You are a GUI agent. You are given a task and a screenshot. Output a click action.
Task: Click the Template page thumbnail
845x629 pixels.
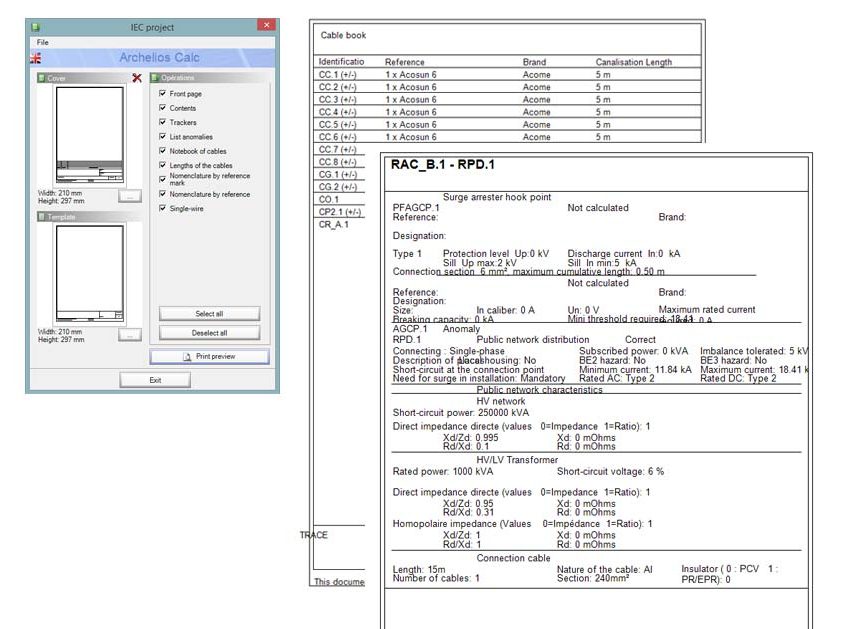[x=89, y=274]
